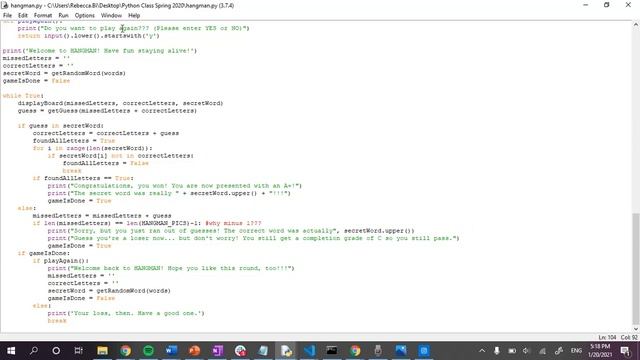
Task: Open Visual Studio Code from the taskbar
Action: pos(309,351)
